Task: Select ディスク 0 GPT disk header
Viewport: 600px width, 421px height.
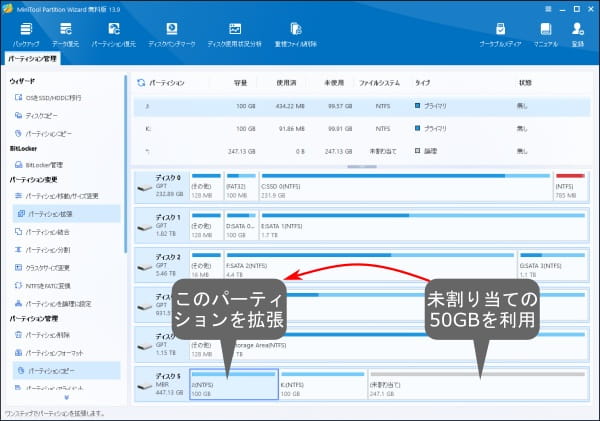Action: [x=162, y=186]
